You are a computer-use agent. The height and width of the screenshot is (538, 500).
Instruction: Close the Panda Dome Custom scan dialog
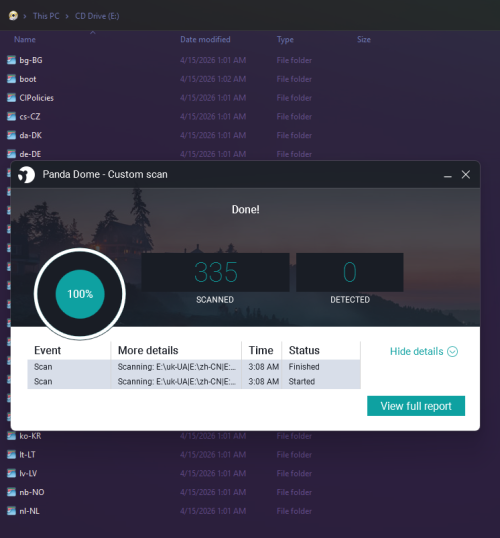(x=466, y=175)
